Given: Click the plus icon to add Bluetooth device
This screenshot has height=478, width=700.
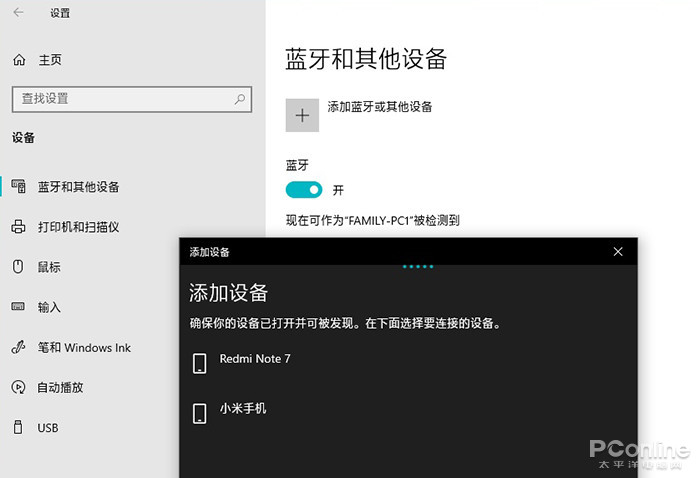Looking at the screenshot, I should [302, 115].
